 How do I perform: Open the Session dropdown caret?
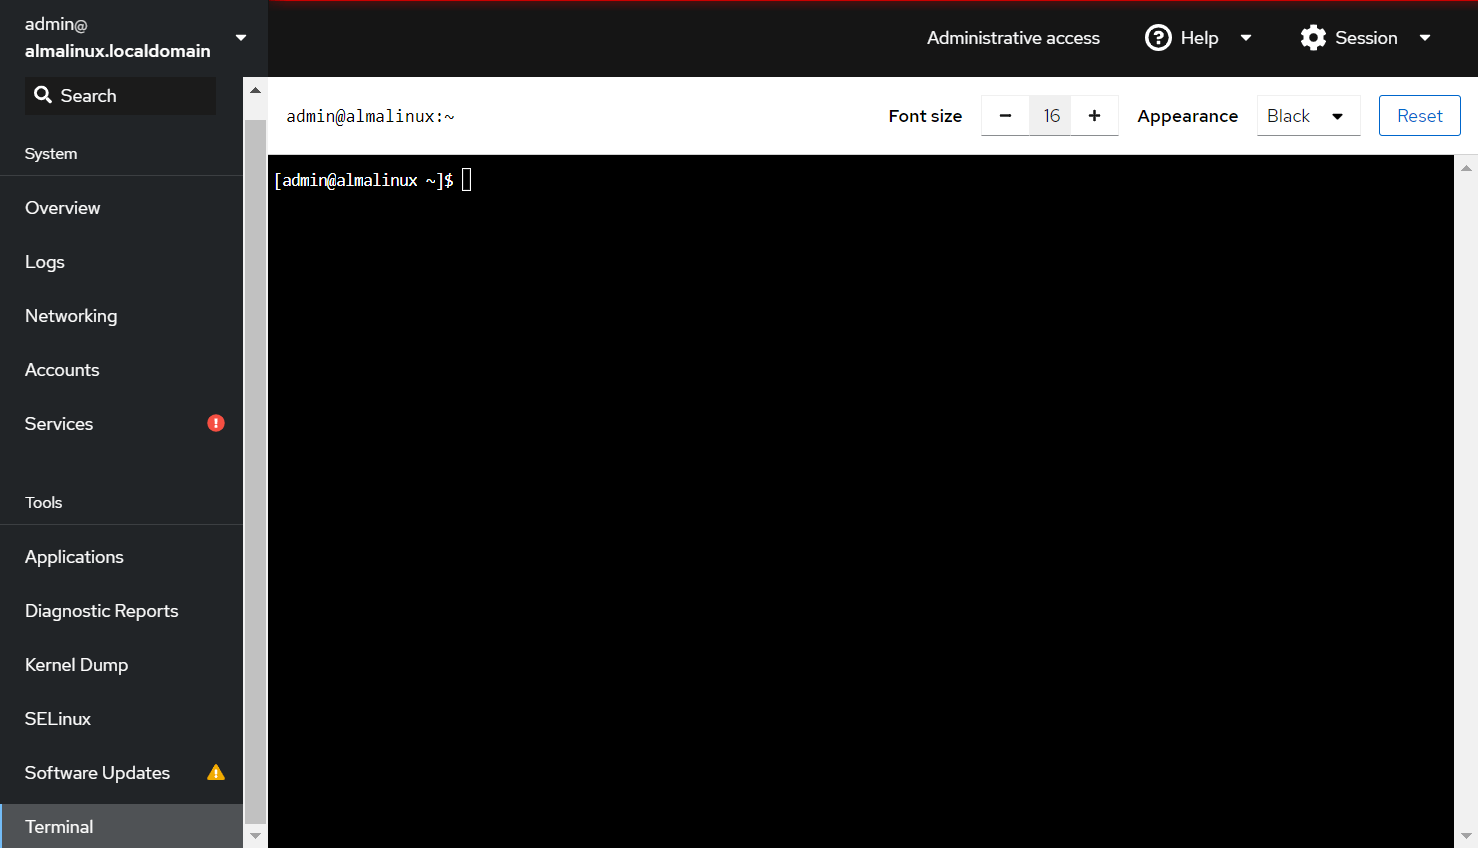[1425, 38]
